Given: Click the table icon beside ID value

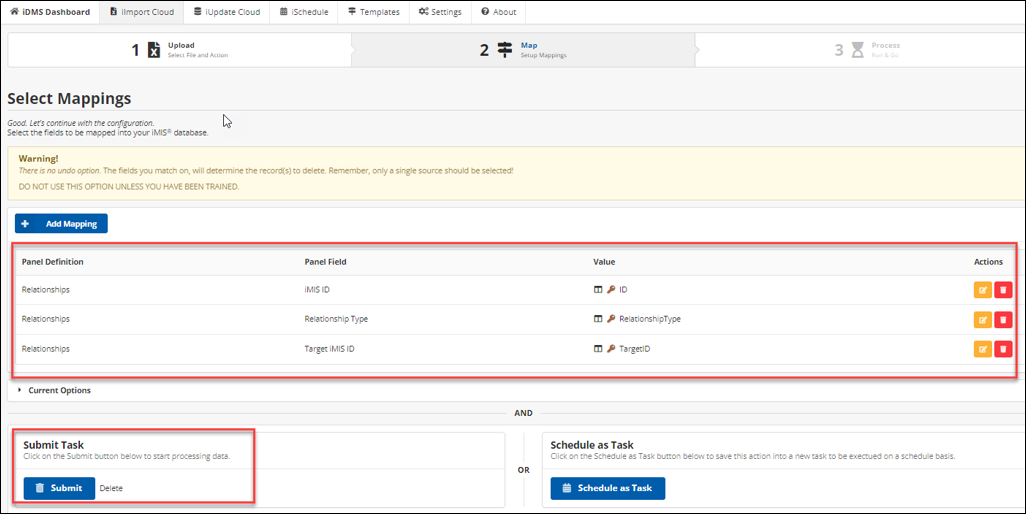Looking at the screenshot, I should coord(598,290).
